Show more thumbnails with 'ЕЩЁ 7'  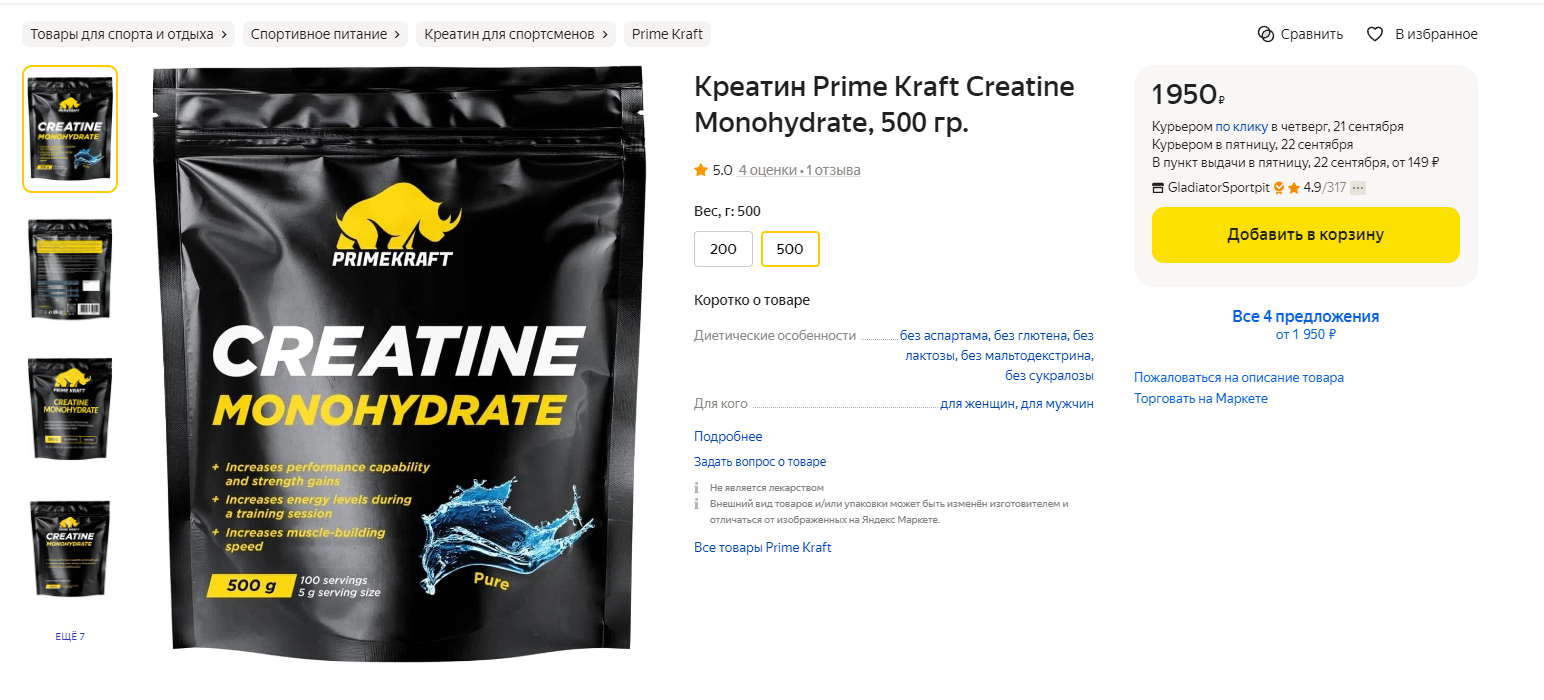click(70, 637)
